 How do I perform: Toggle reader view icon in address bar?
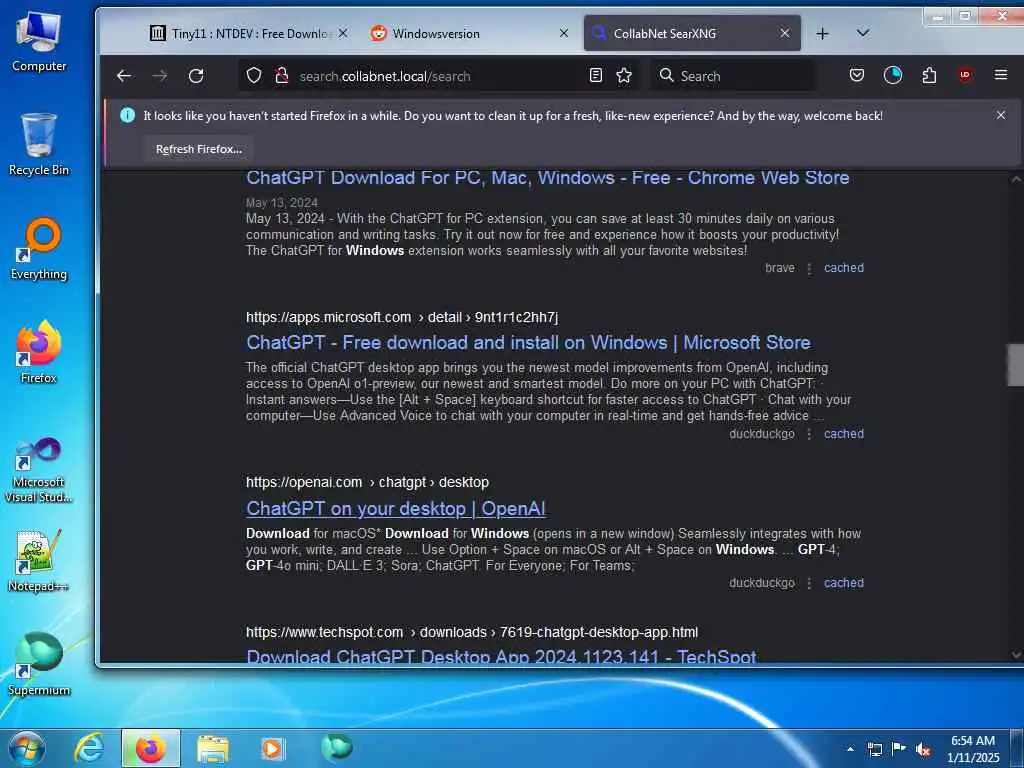click(x=596, y=76)
